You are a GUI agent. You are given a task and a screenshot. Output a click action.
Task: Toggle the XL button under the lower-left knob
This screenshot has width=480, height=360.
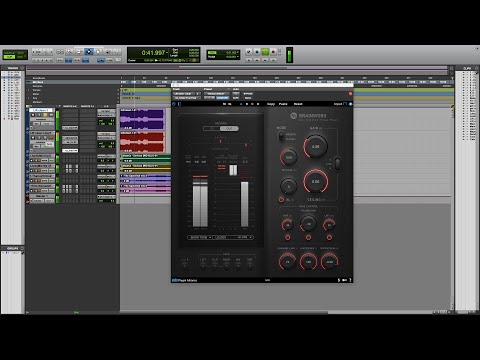click(x=281, y=200)
